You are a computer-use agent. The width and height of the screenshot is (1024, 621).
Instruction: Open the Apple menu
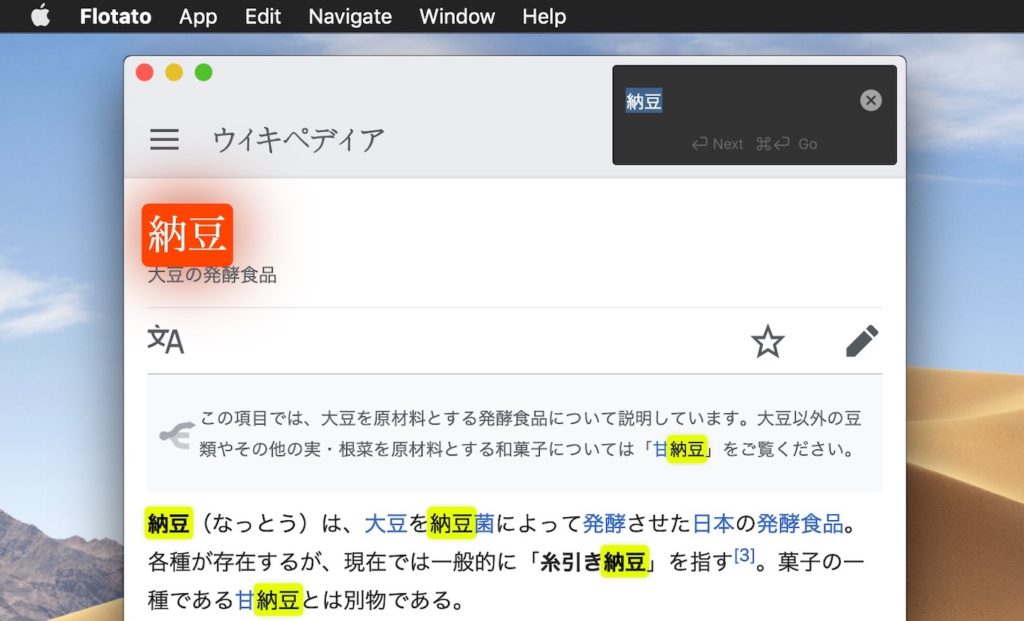(x=40, y=16)
